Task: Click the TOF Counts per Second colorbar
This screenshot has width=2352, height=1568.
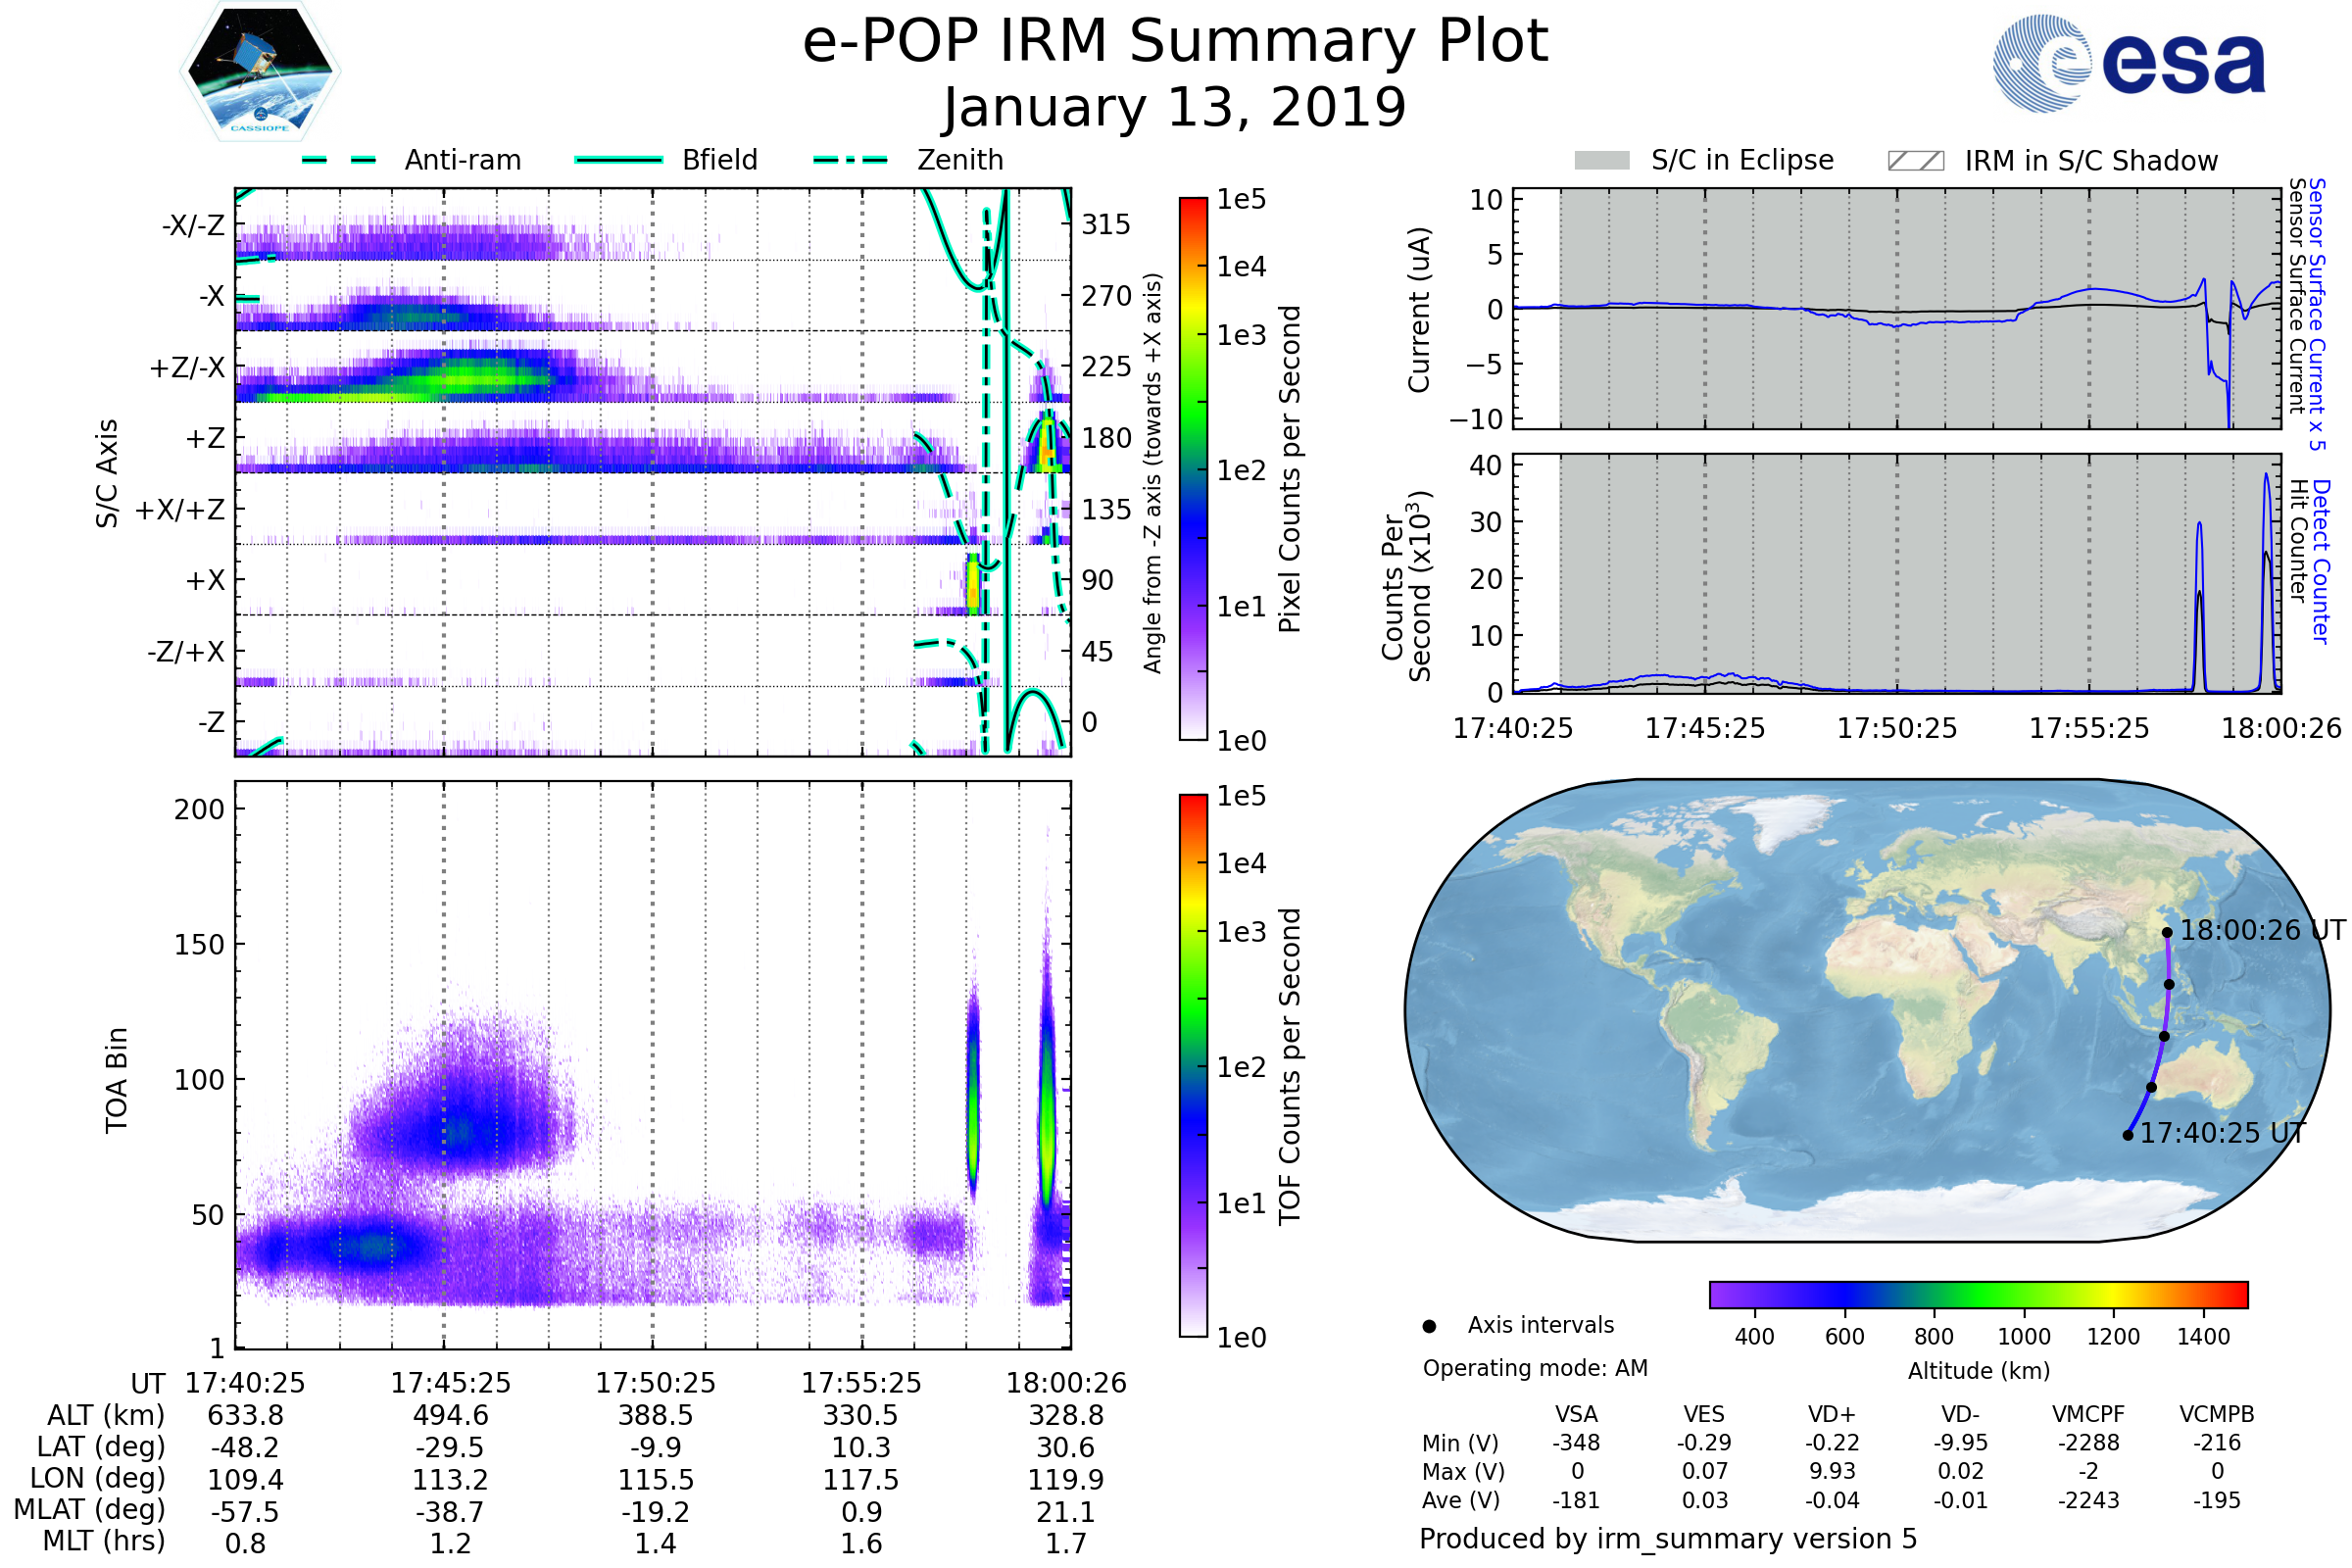Action: (x=1193, y=1065)
